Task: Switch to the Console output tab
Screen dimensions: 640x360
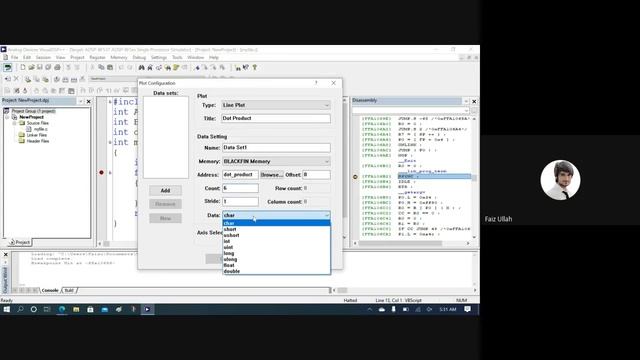Action: click(x=50, y=290)
